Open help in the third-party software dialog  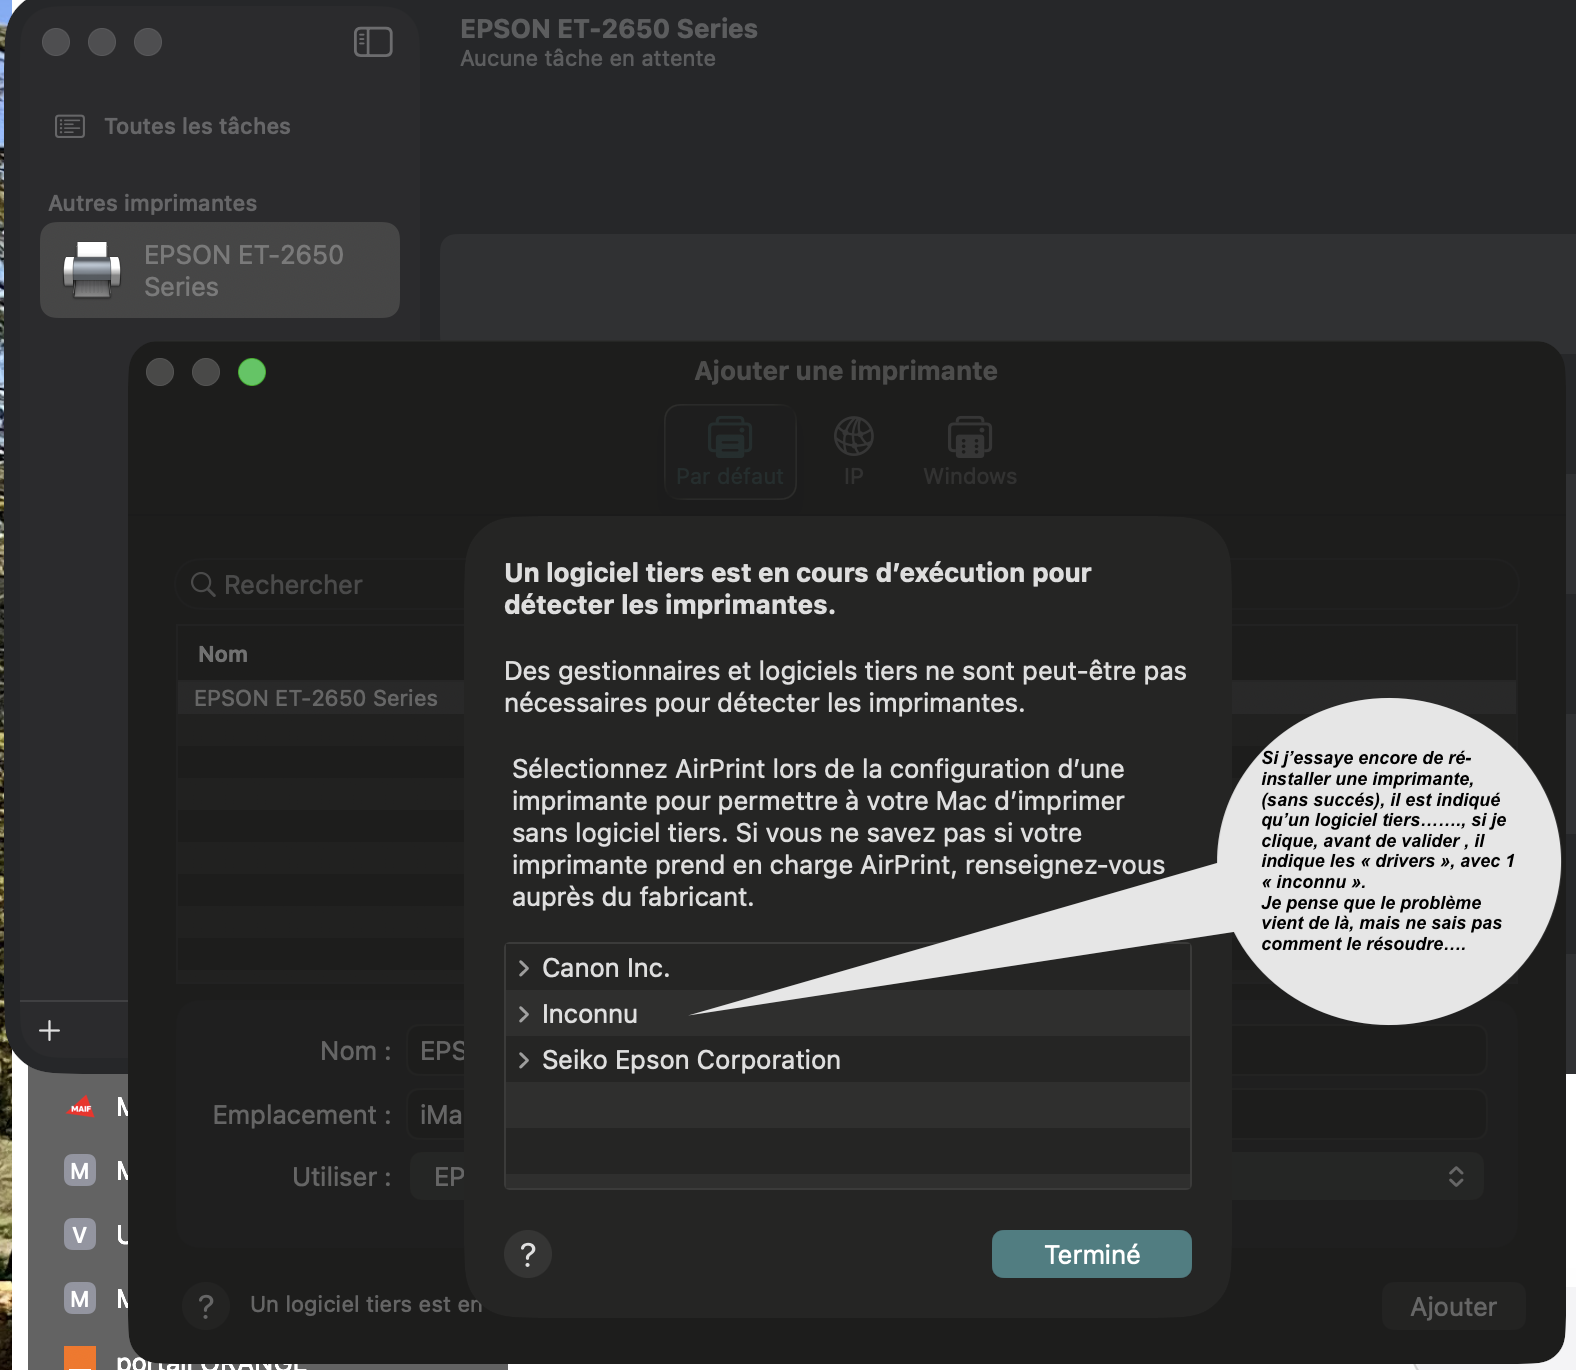tap(528, 1254)
